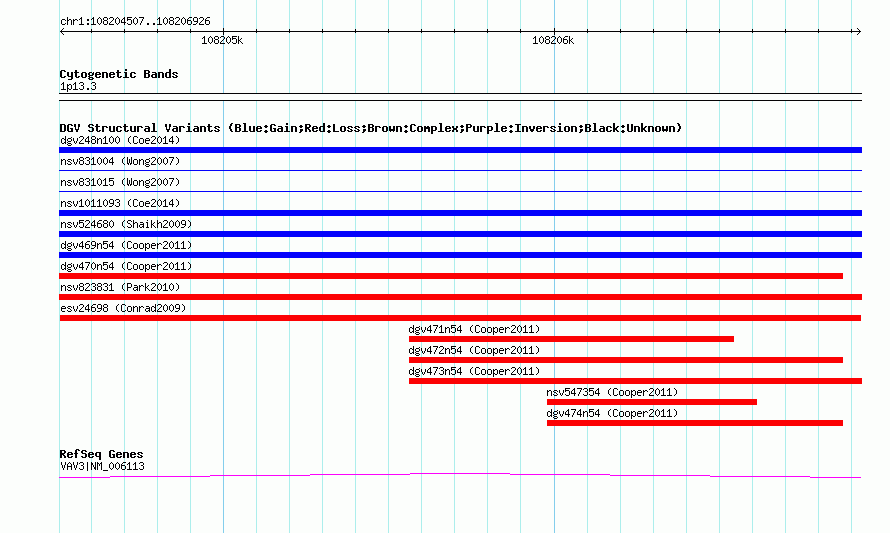Viewport: 890px width, 533px height.
Task: Click the VAV3|NM_006113 gene label
Action: [102, 467]
